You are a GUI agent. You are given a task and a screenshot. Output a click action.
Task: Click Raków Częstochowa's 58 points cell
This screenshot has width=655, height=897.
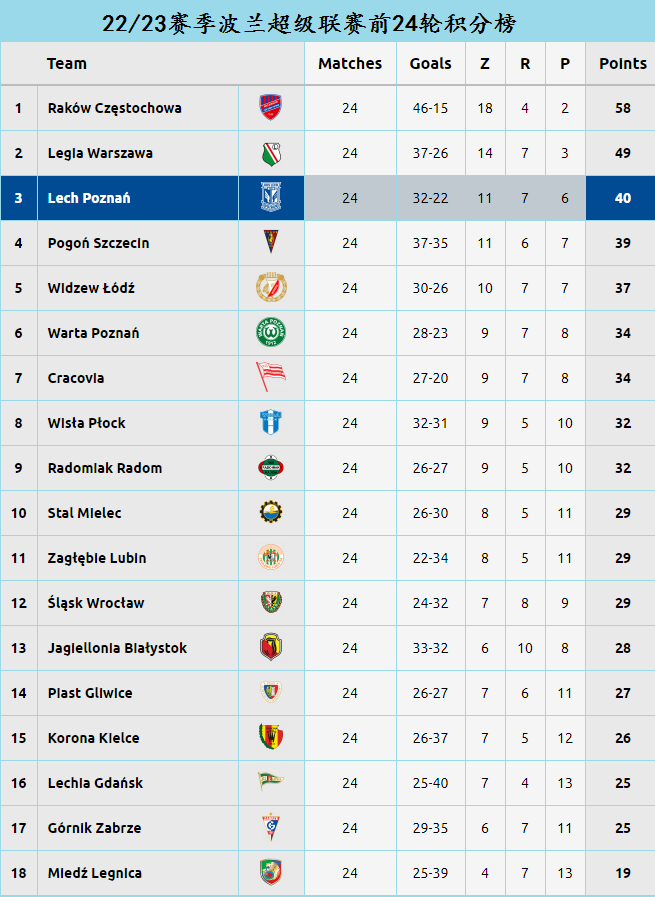click(x=623, y=108)
